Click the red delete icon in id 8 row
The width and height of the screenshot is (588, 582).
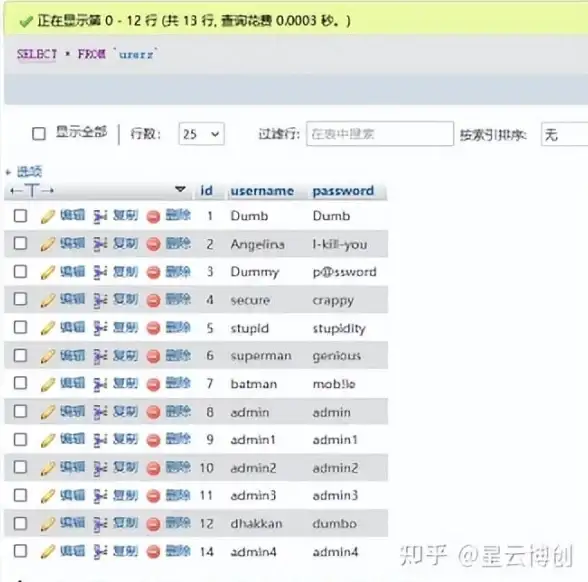click(x=153, y=412)
